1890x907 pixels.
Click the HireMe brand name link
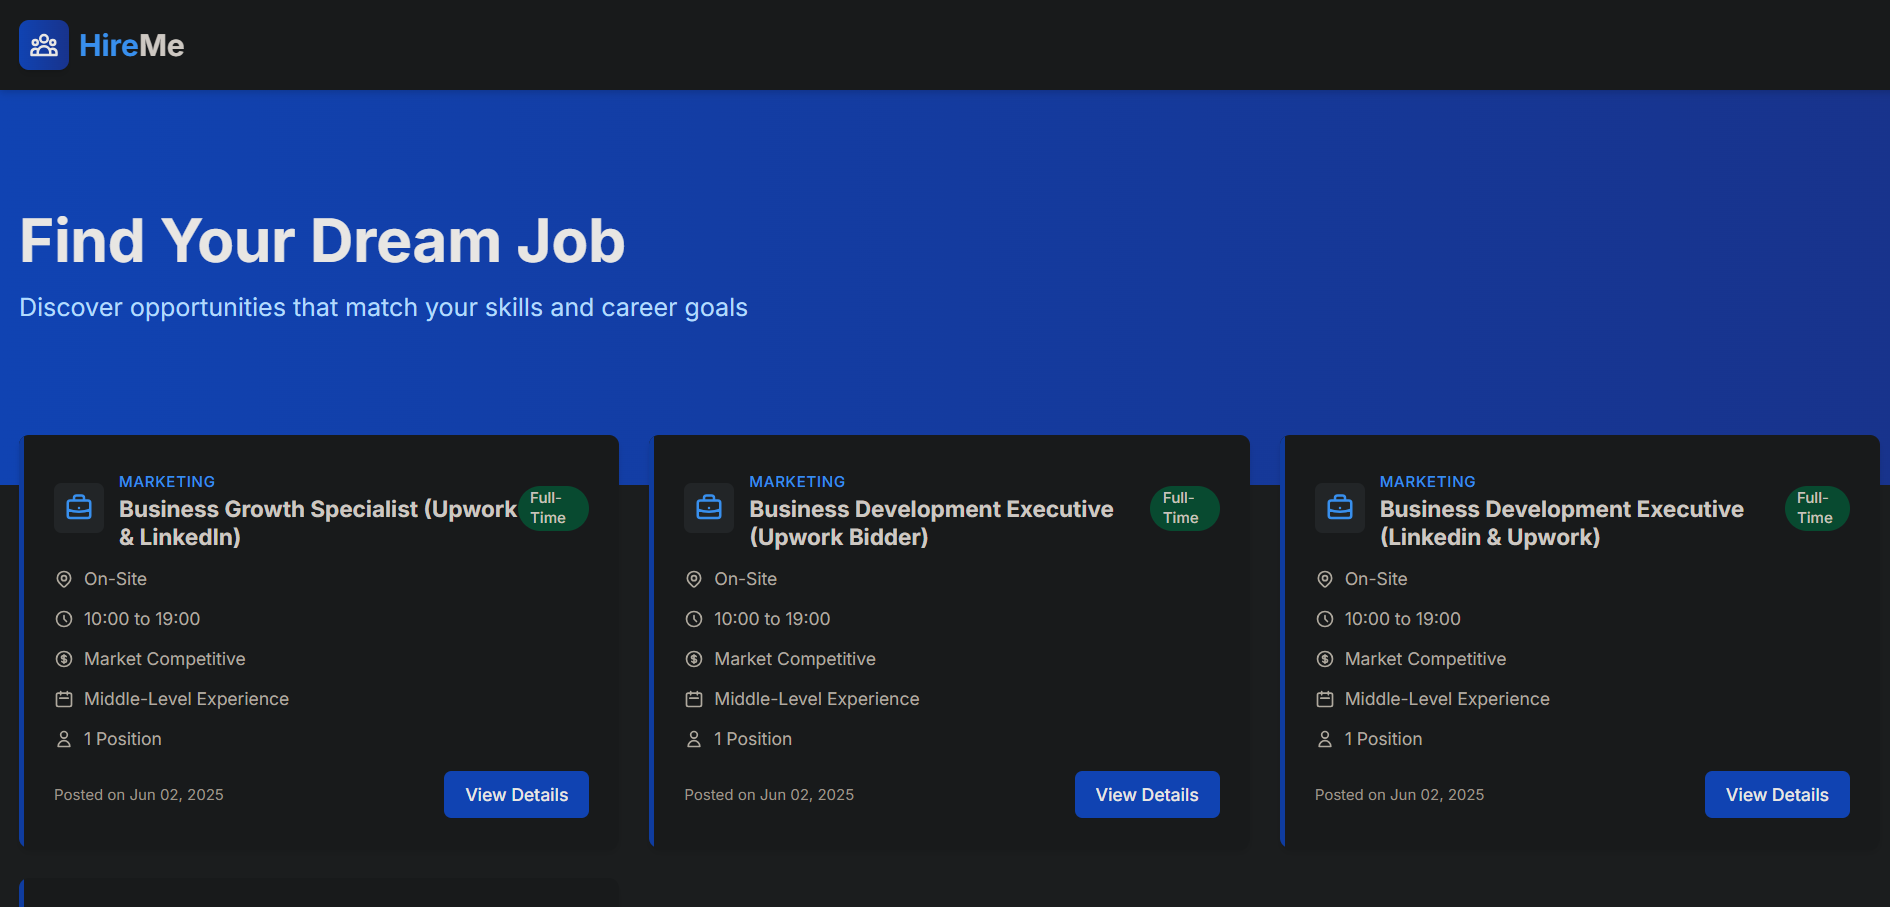tap(131, 45)
